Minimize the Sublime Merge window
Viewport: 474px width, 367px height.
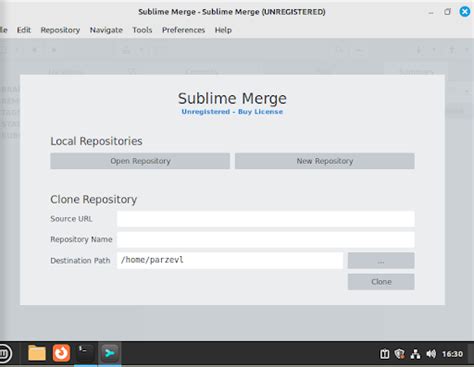point(431,12)
